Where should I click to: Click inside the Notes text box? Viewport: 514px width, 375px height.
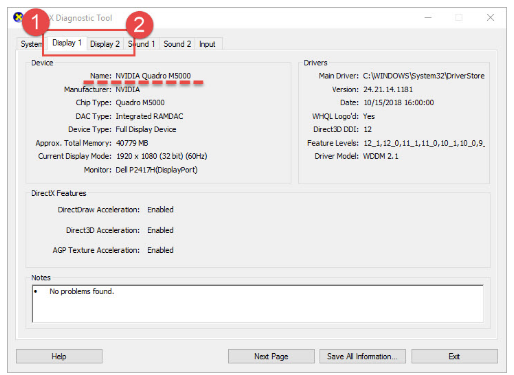click(x=257, y=304)
